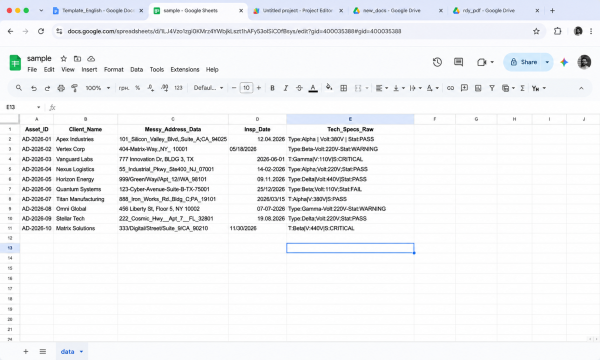Open the text wrapping dropdown
The image size is (600, 360).
[416, 88]
